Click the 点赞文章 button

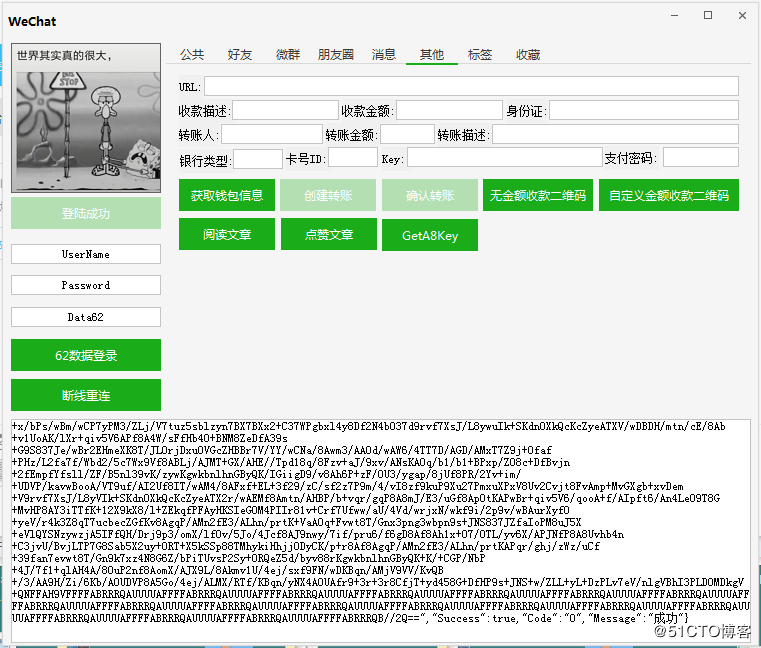[329, 234]
